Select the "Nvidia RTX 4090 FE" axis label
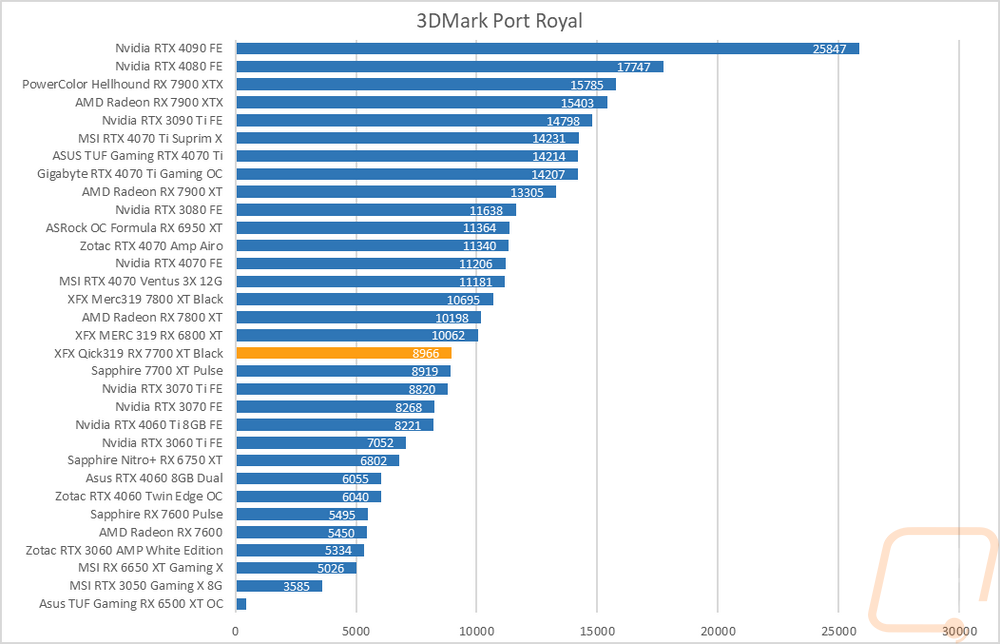The width and height of the screenshot is (1000, 644). coord(169,48)
